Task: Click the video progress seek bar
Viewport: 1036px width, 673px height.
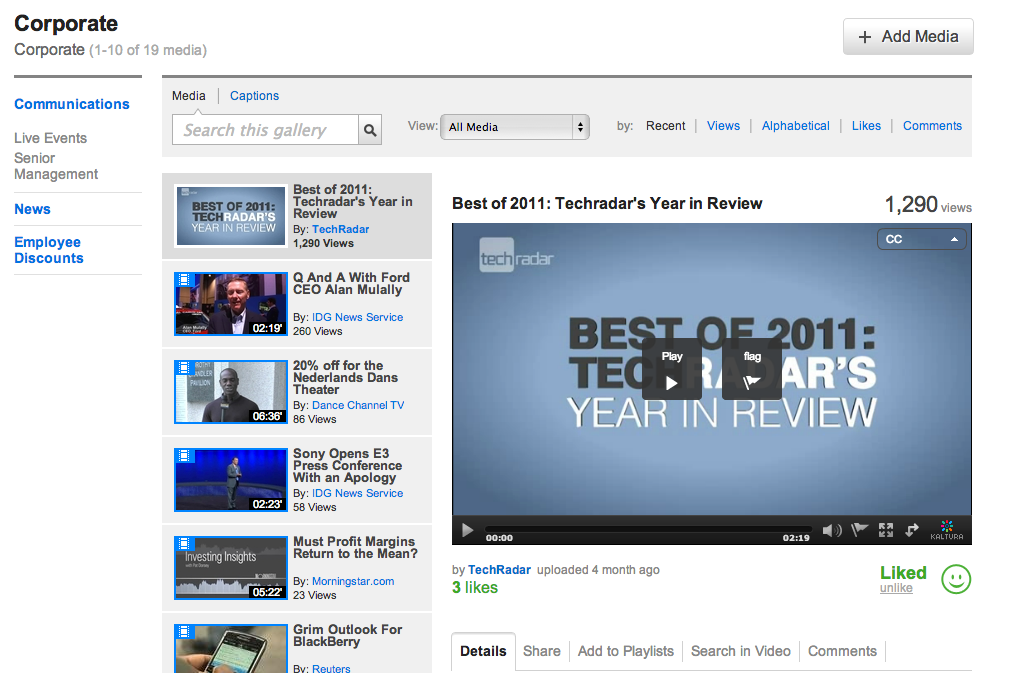Action: (648, 529)
